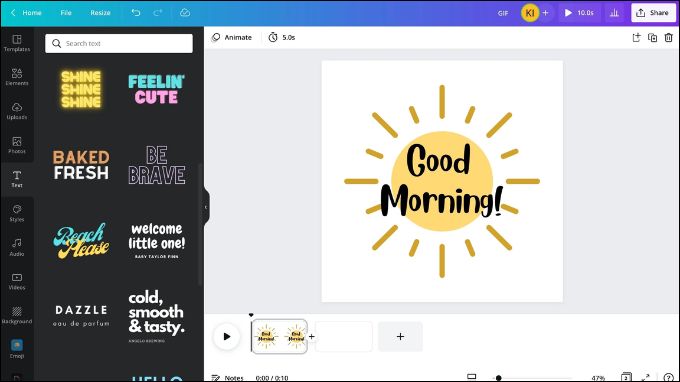Click the undo arrow icon
The width and height of the screenshot is (680, 382).
click(x=136, y=13)
